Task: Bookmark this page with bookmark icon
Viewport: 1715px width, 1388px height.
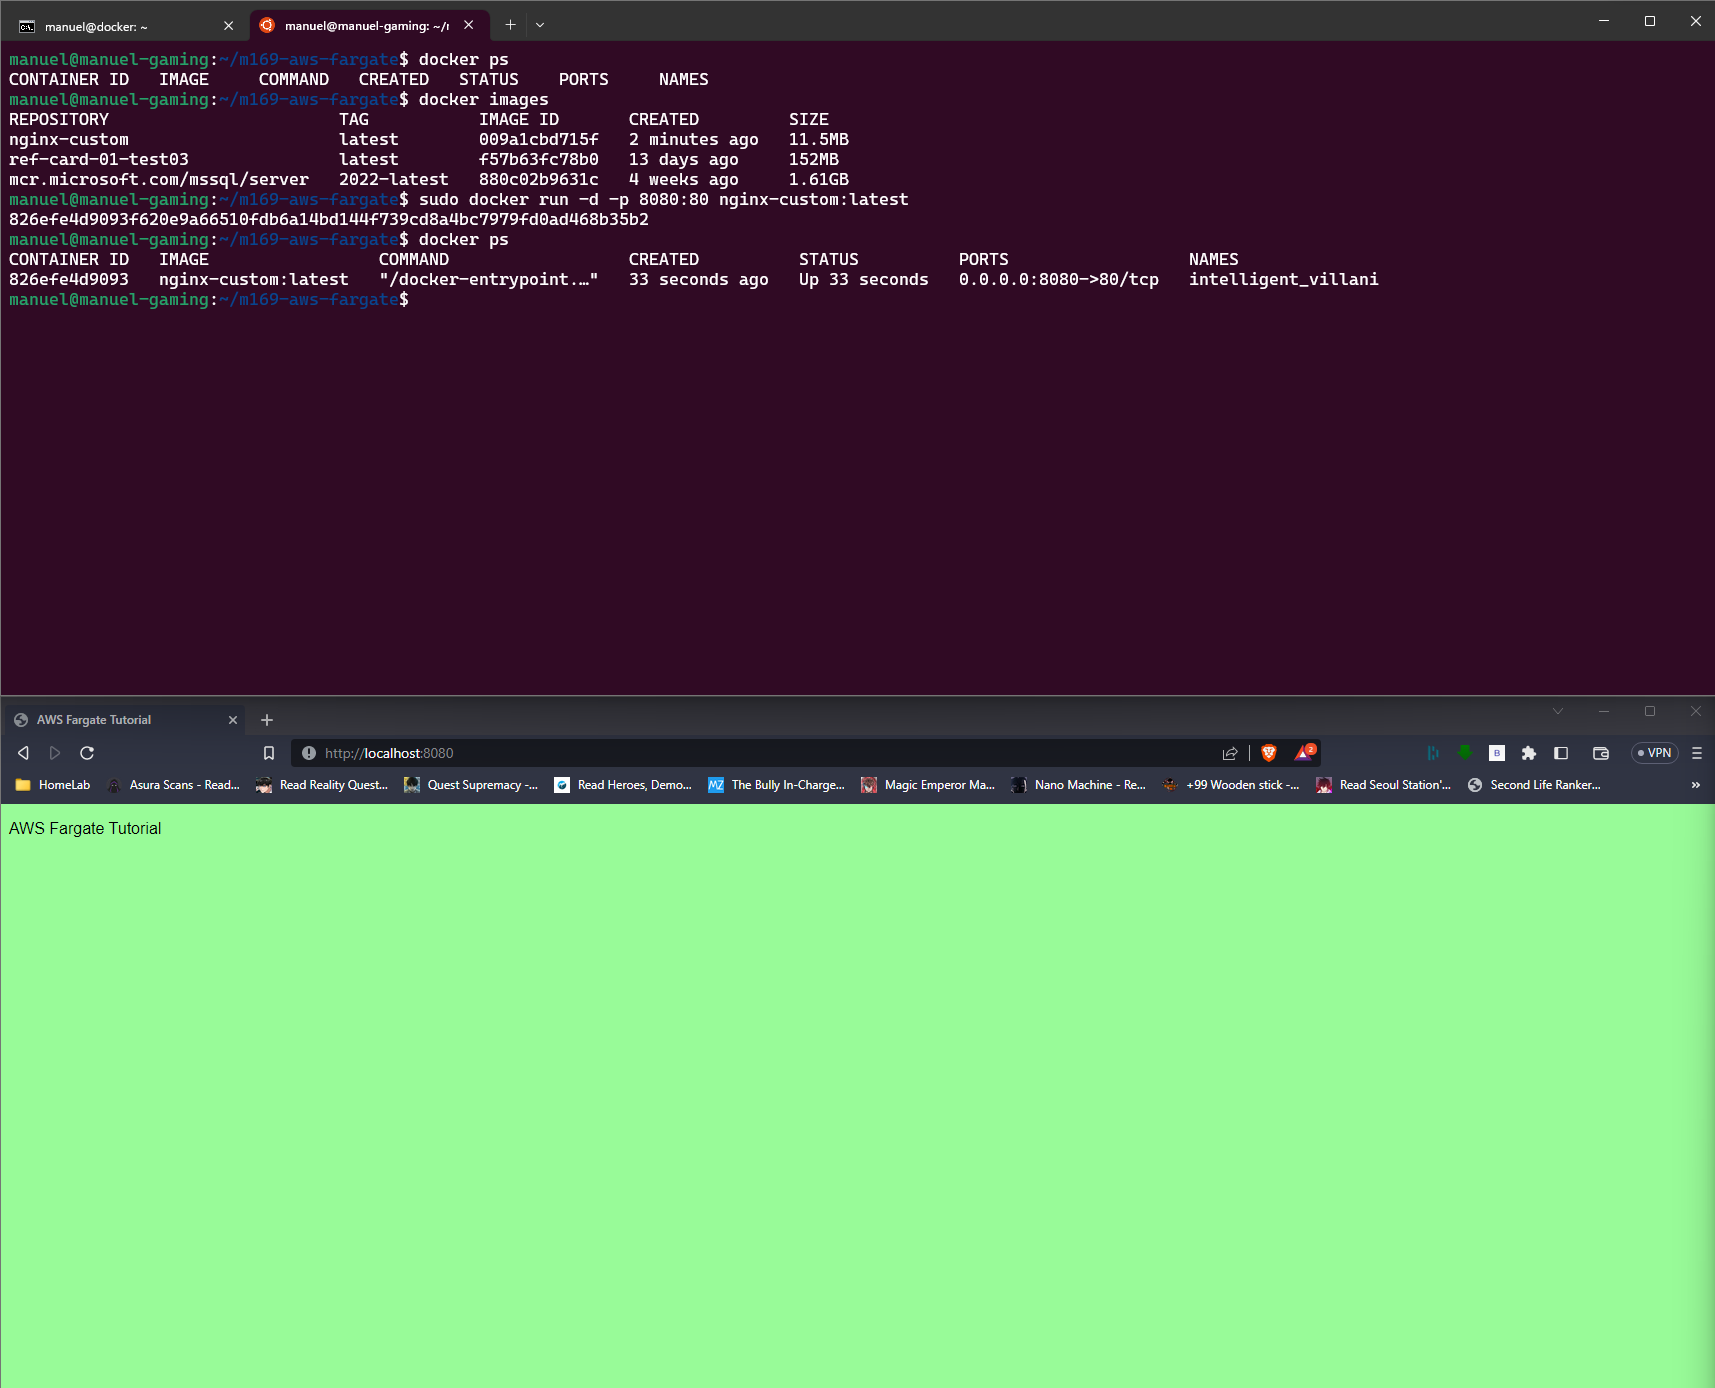Action: point(268,753)
